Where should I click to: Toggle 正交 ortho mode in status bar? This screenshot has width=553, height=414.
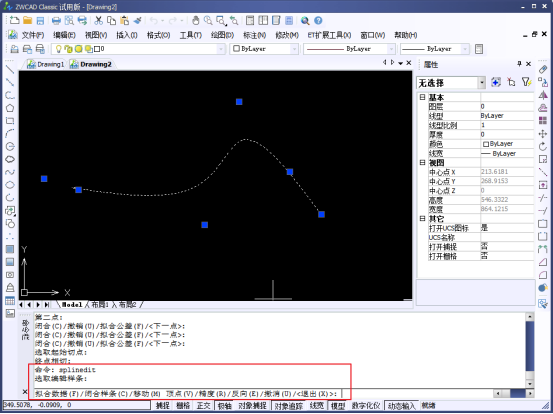(203, 406)
